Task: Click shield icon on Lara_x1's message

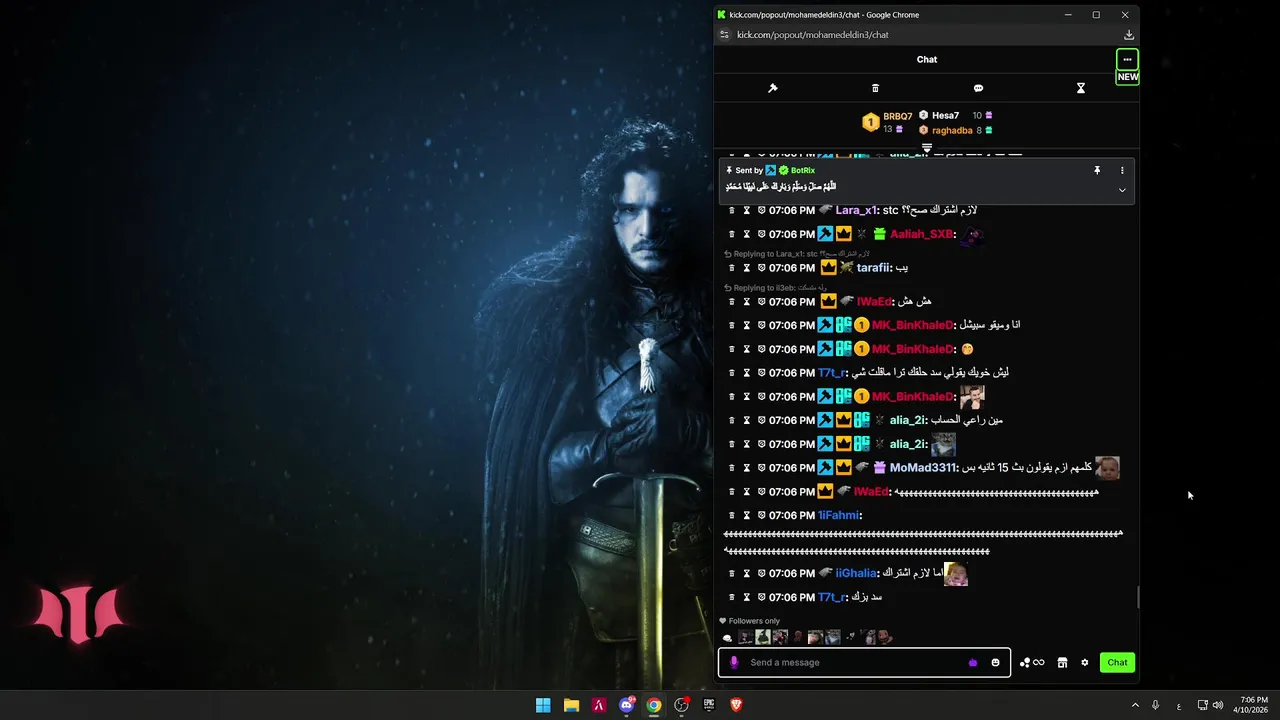Action: 761,210
